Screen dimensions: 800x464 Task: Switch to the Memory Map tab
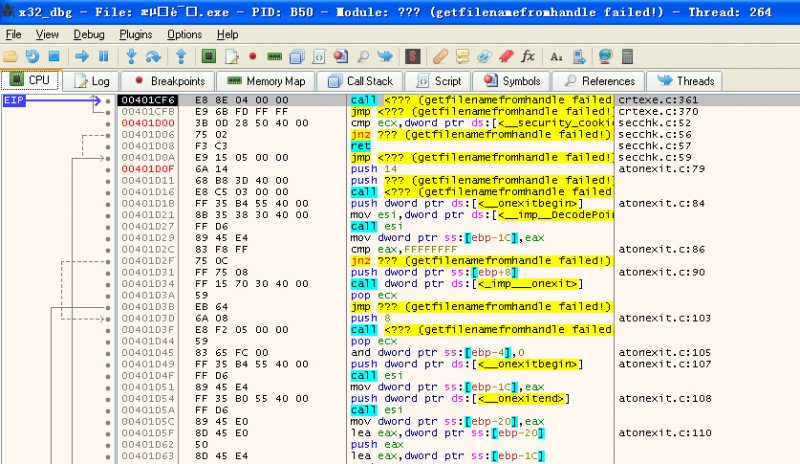(265, 81)
